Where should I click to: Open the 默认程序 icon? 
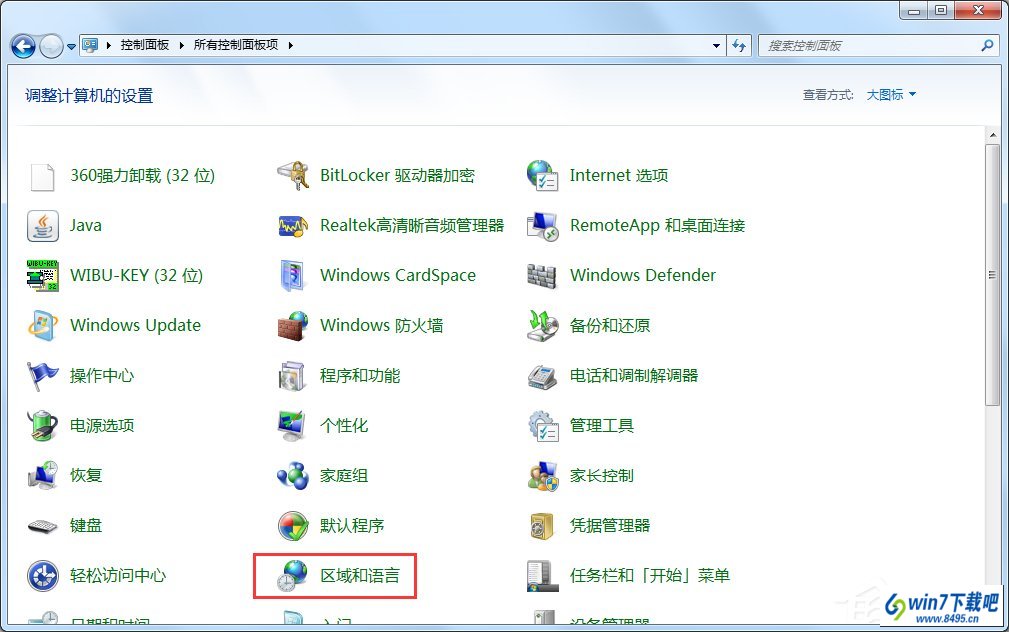[293, 525]
